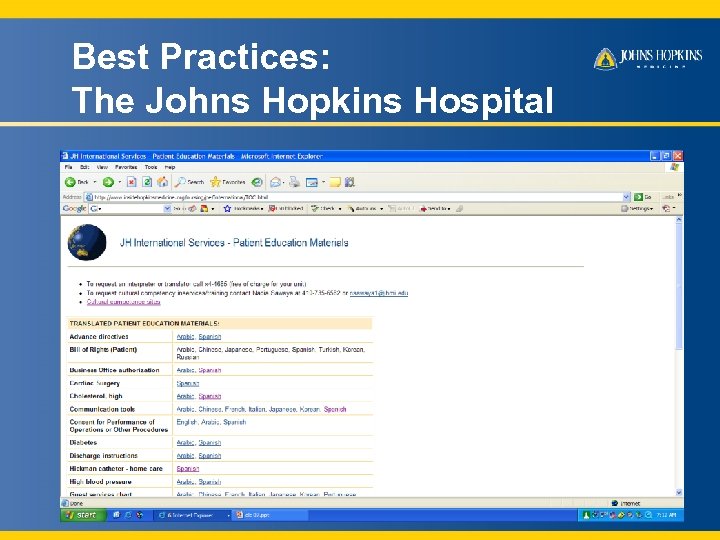Open the View menu

click(x=102, y=167)
